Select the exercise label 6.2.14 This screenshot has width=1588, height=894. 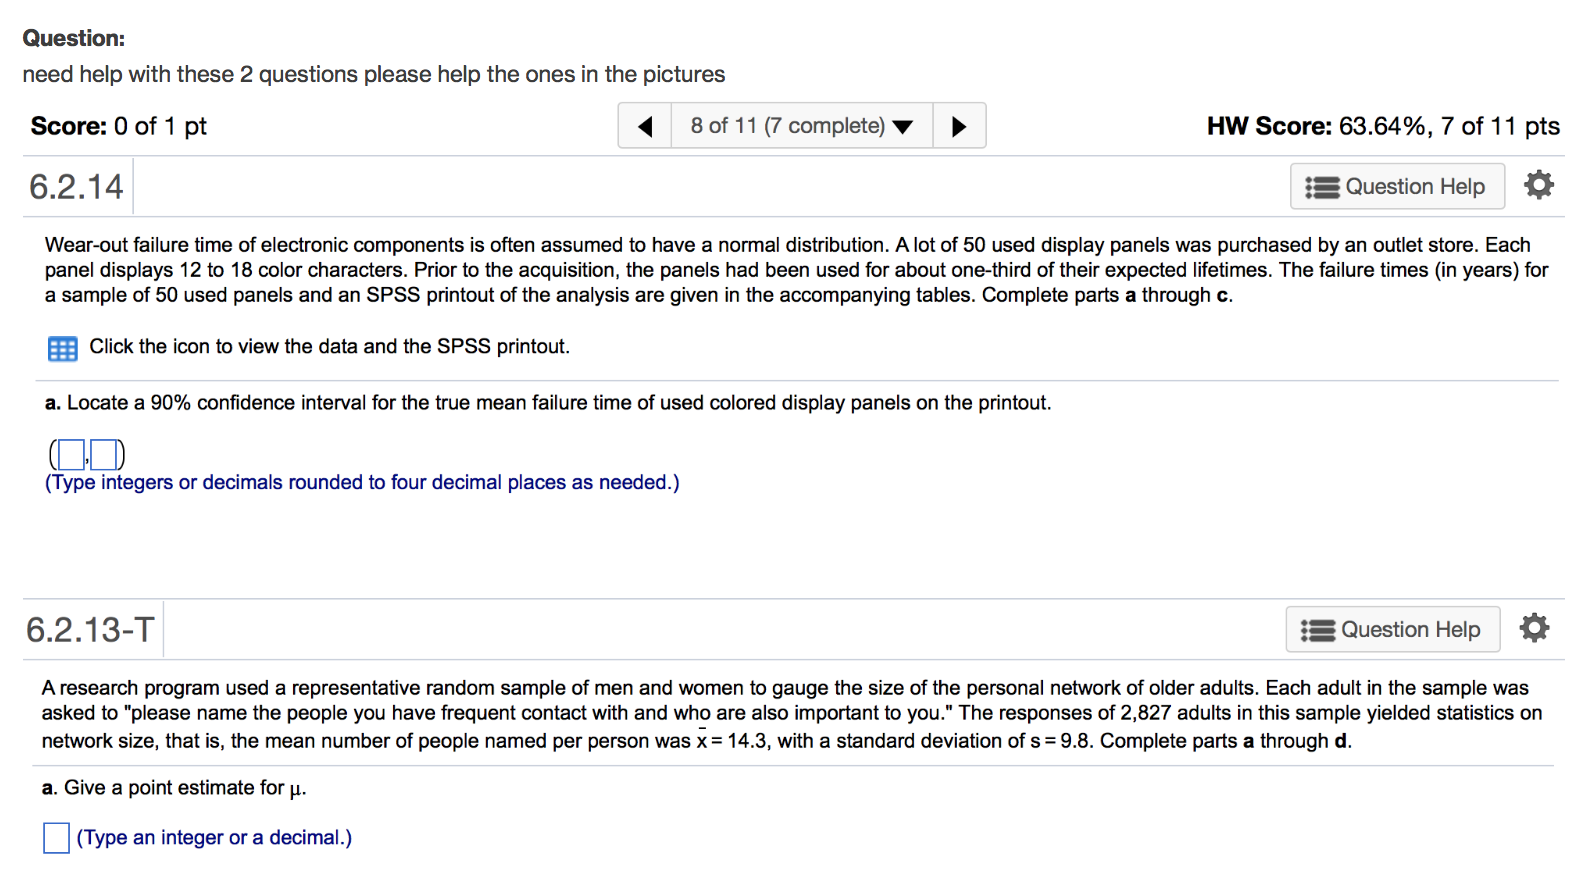tap(76, 186)
